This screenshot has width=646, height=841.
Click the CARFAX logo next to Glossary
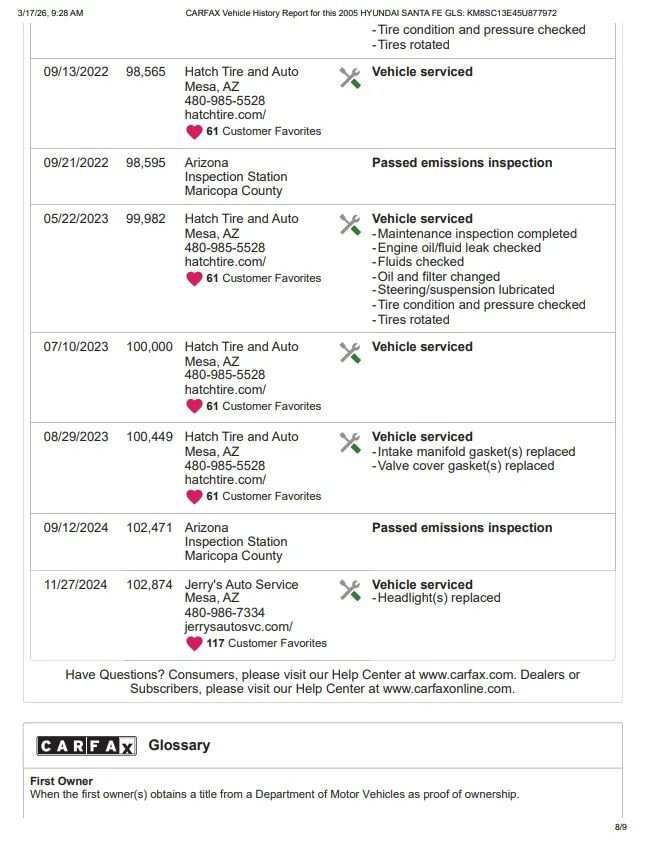(86, 746)
